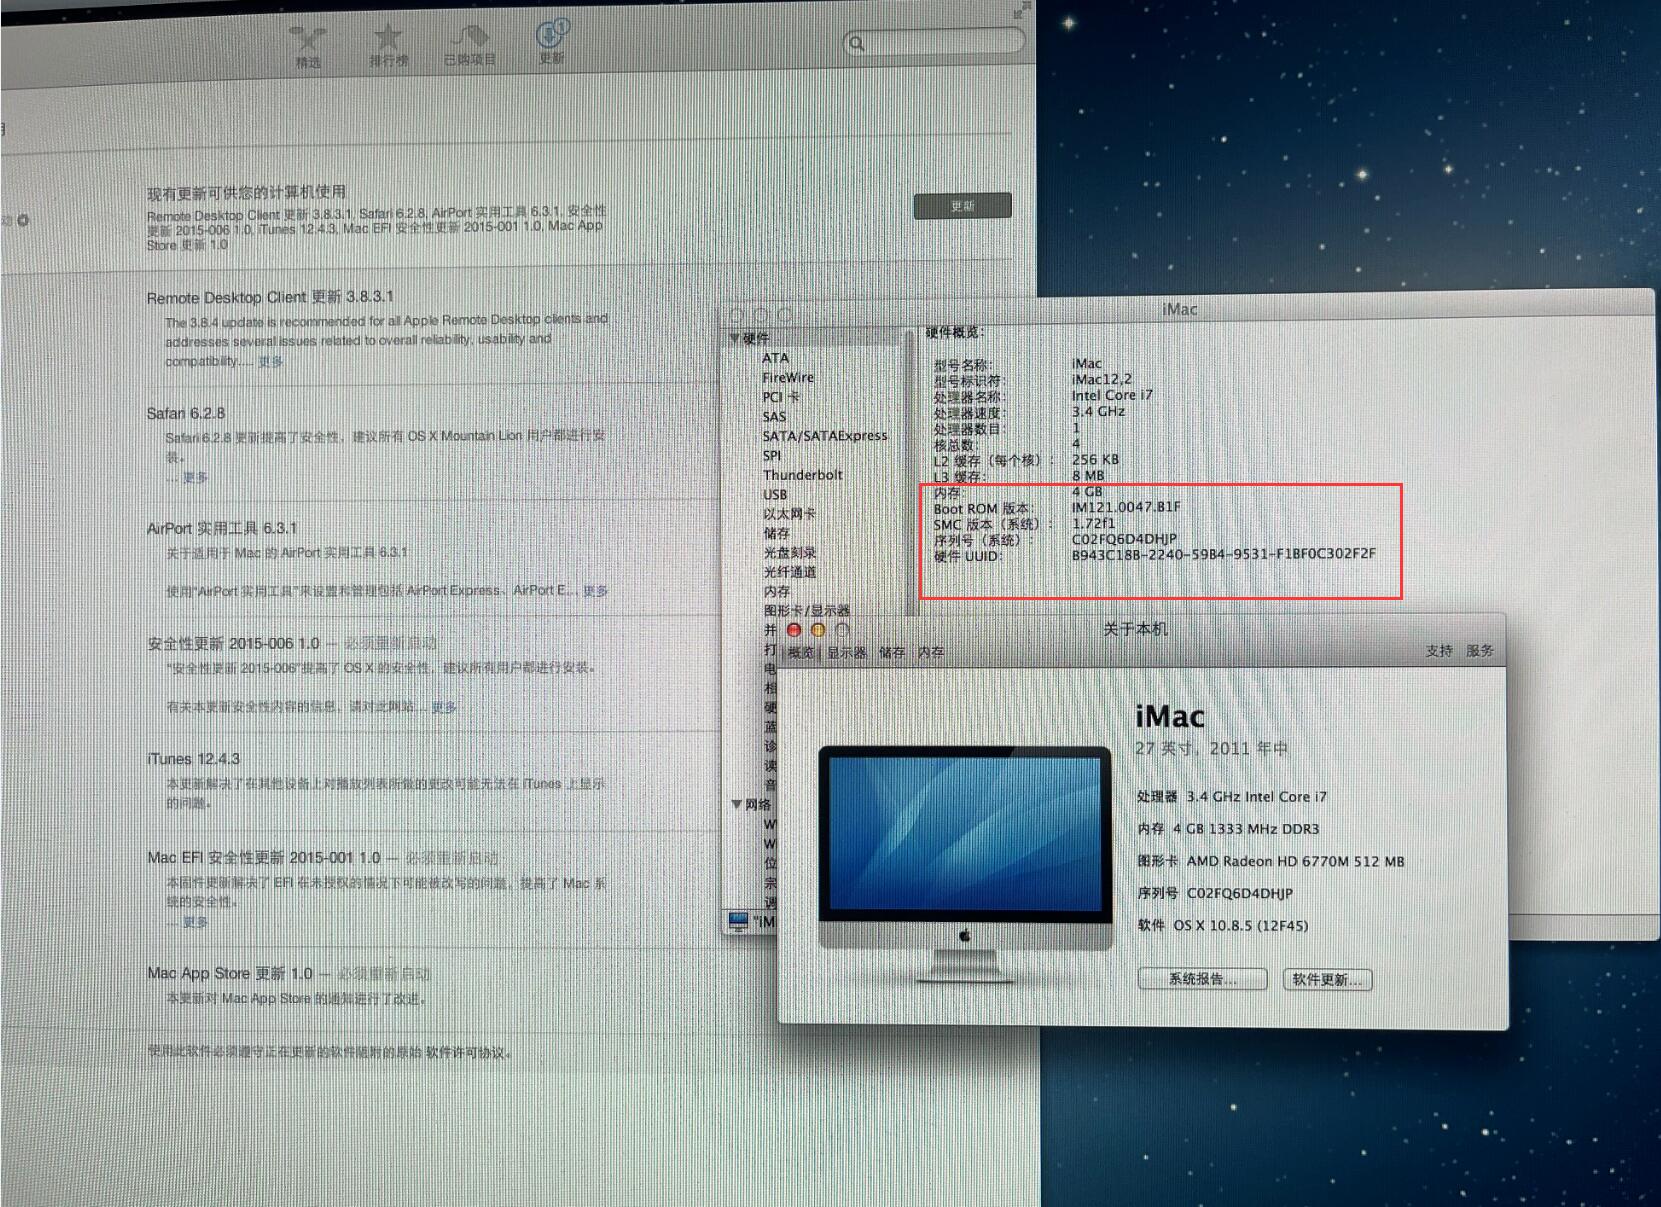Select SPI in the hardware sidebar

point(771,455)
